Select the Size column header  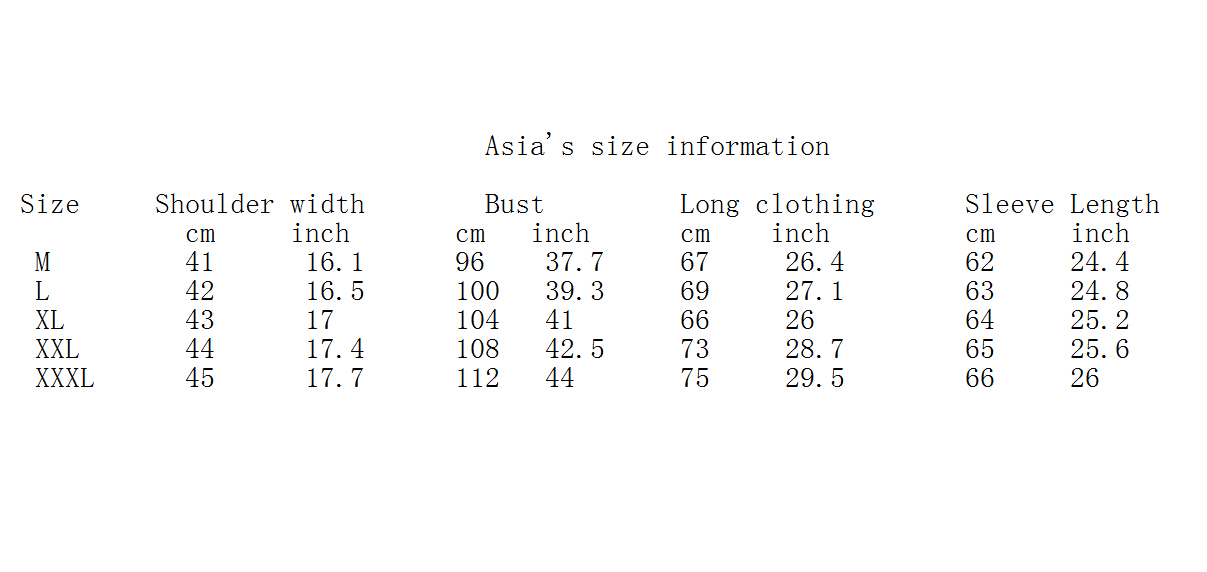tap(49, 205)
